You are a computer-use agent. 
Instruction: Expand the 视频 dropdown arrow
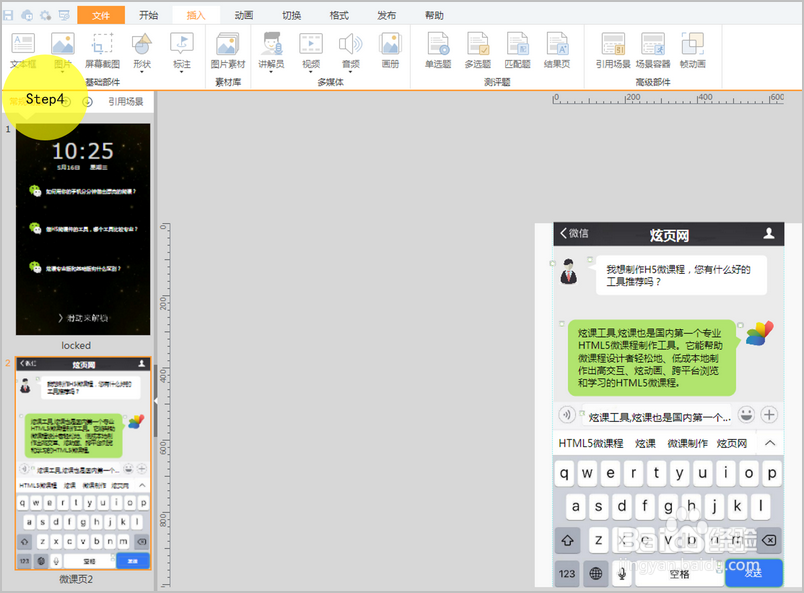pyautogui.click(x=311, y=72)
